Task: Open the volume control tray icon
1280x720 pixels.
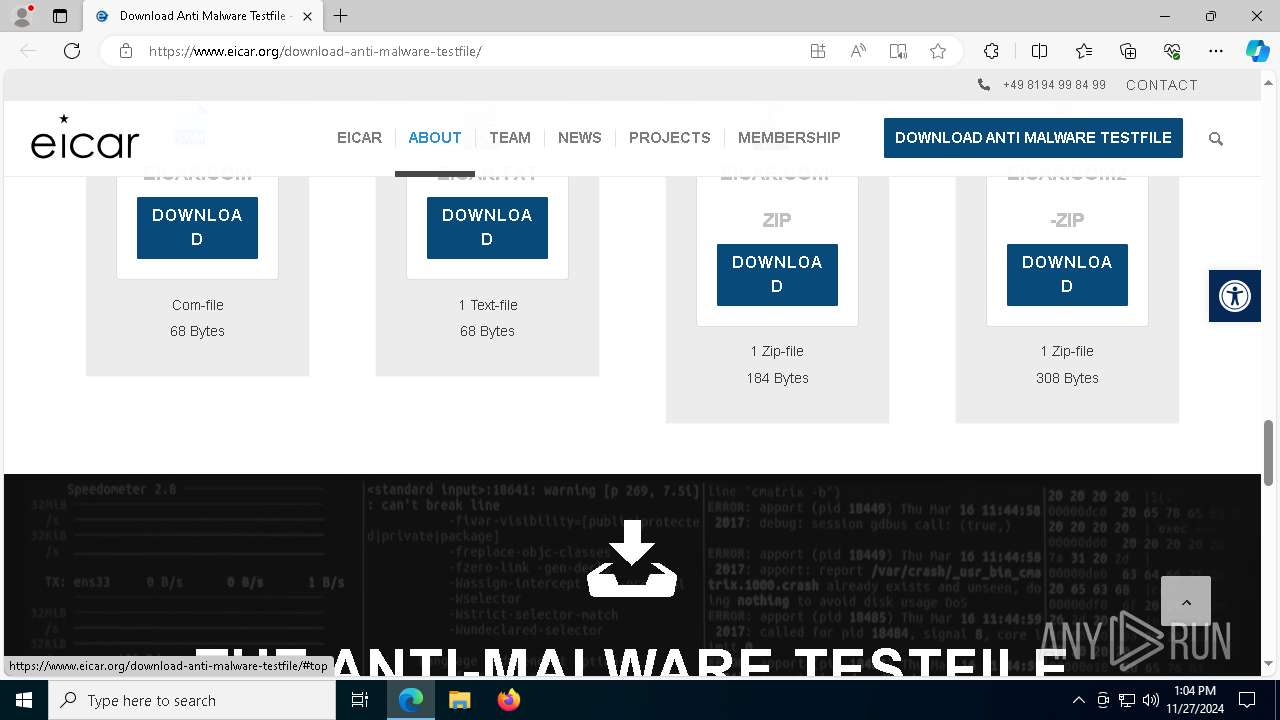Action: pos(1150,700)
